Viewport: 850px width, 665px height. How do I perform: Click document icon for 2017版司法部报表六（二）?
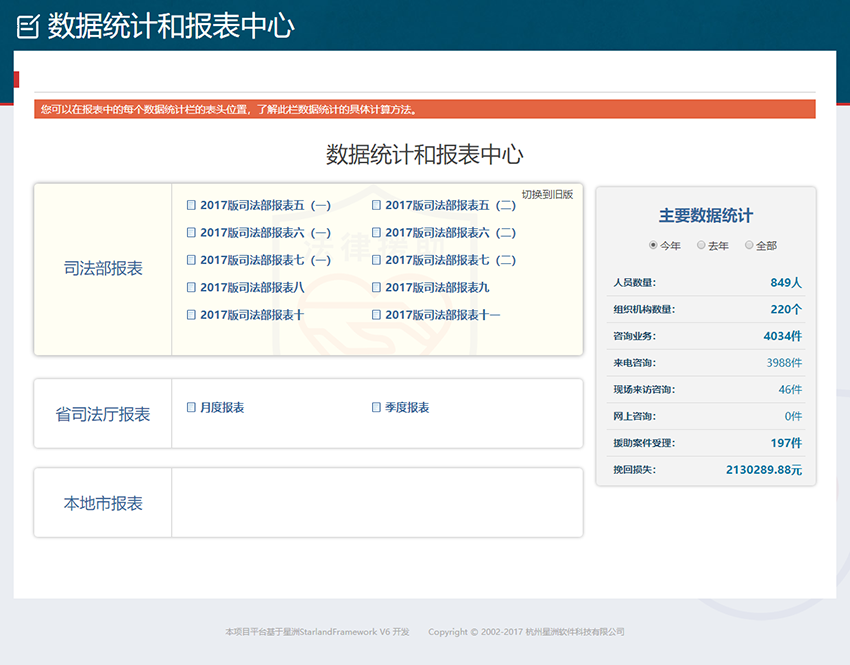click(376, 233)
